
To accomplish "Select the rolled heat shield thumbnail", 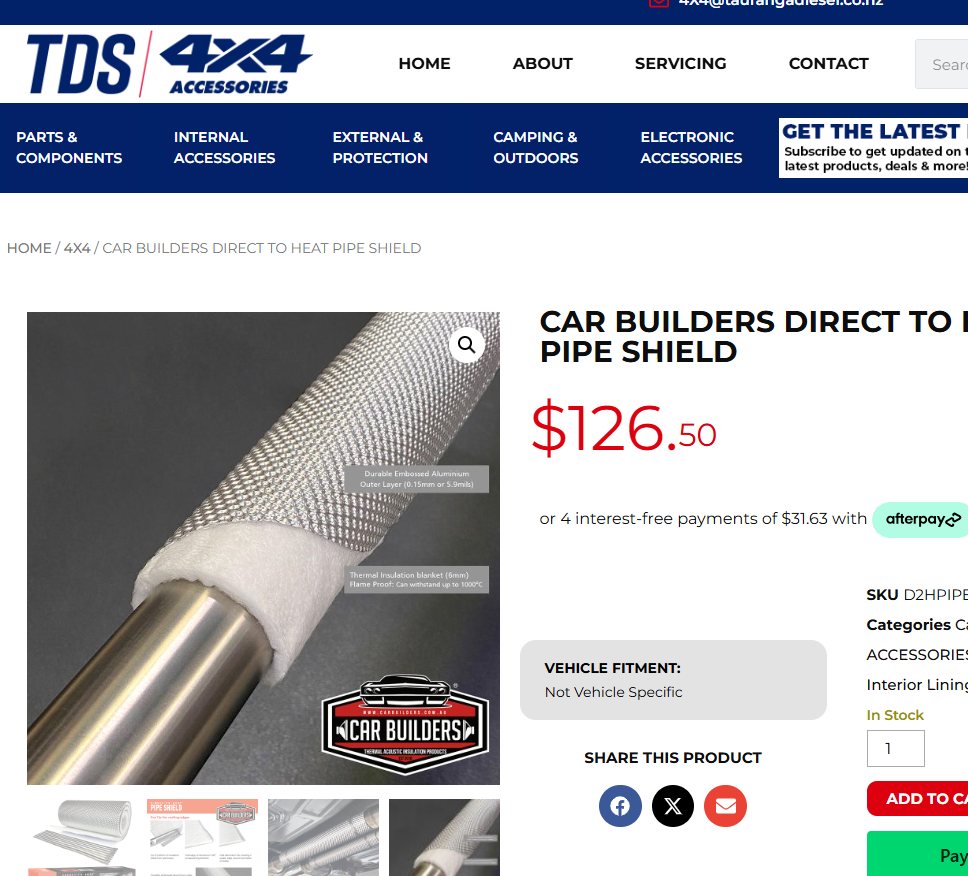I will pos(81,837).
